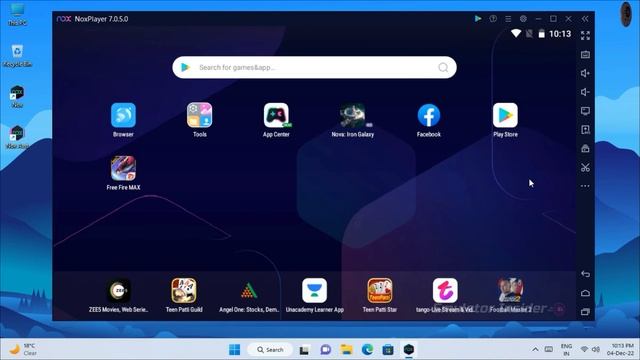Collapse the Nox sidebar with double arrows

click(x=585, y=19)
